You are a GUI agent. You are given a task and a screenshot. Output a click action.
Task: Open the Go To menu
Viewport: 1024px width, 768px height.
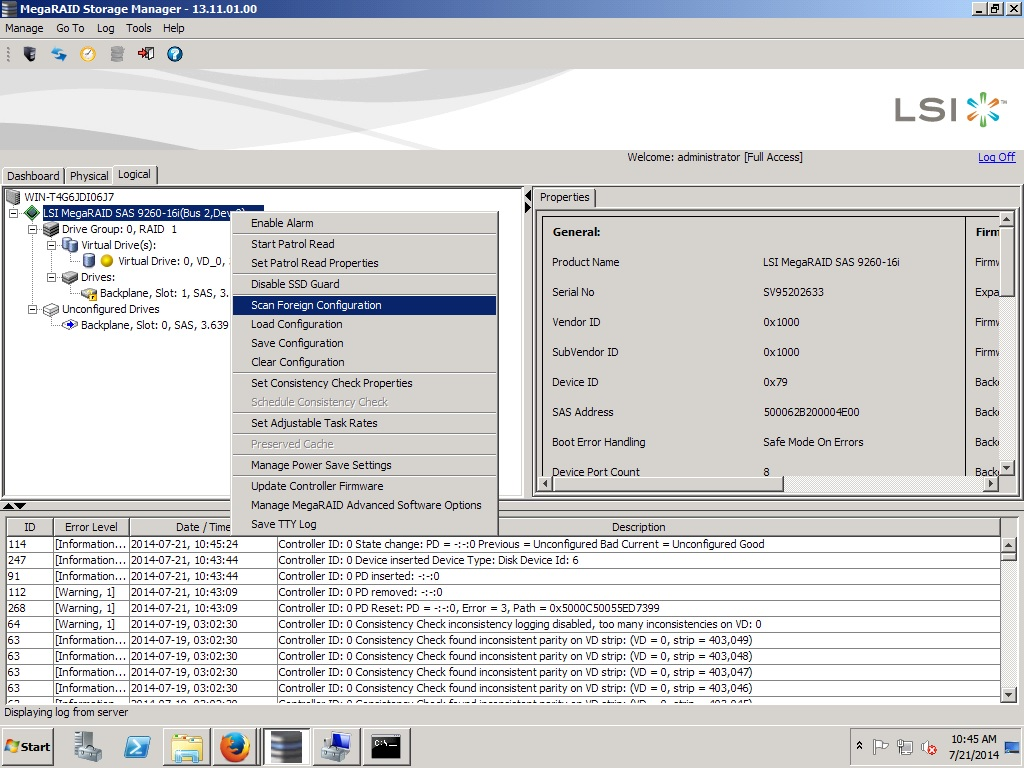pos(70,28)
